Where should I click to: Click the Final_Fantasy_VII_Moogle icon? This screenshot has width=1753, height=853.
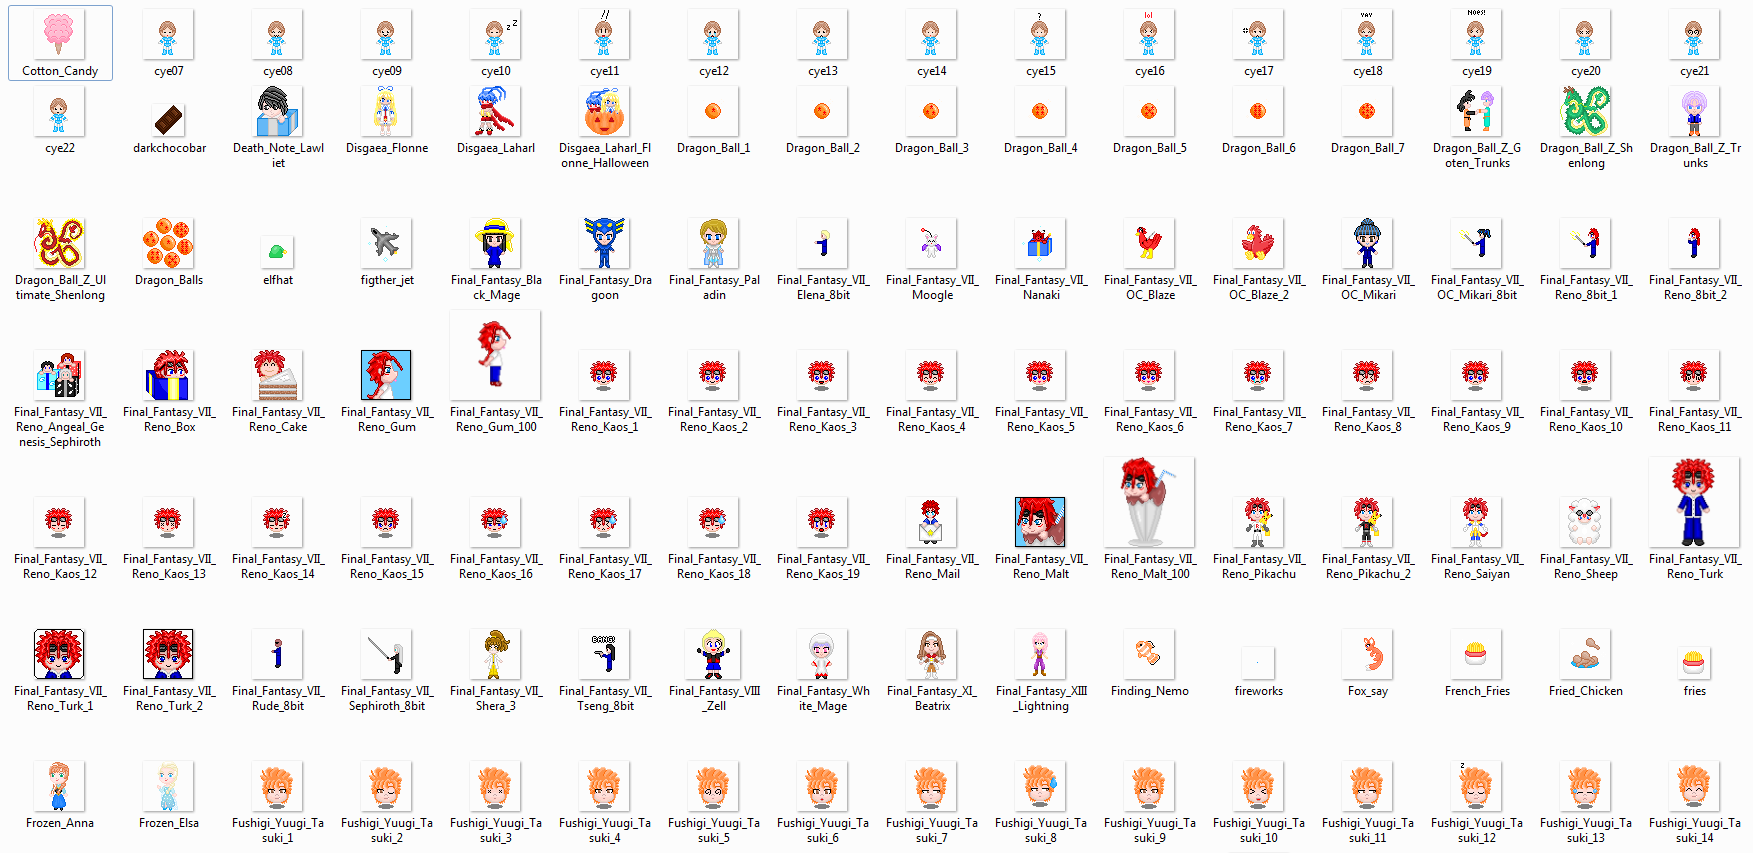(x=931, y=243)
